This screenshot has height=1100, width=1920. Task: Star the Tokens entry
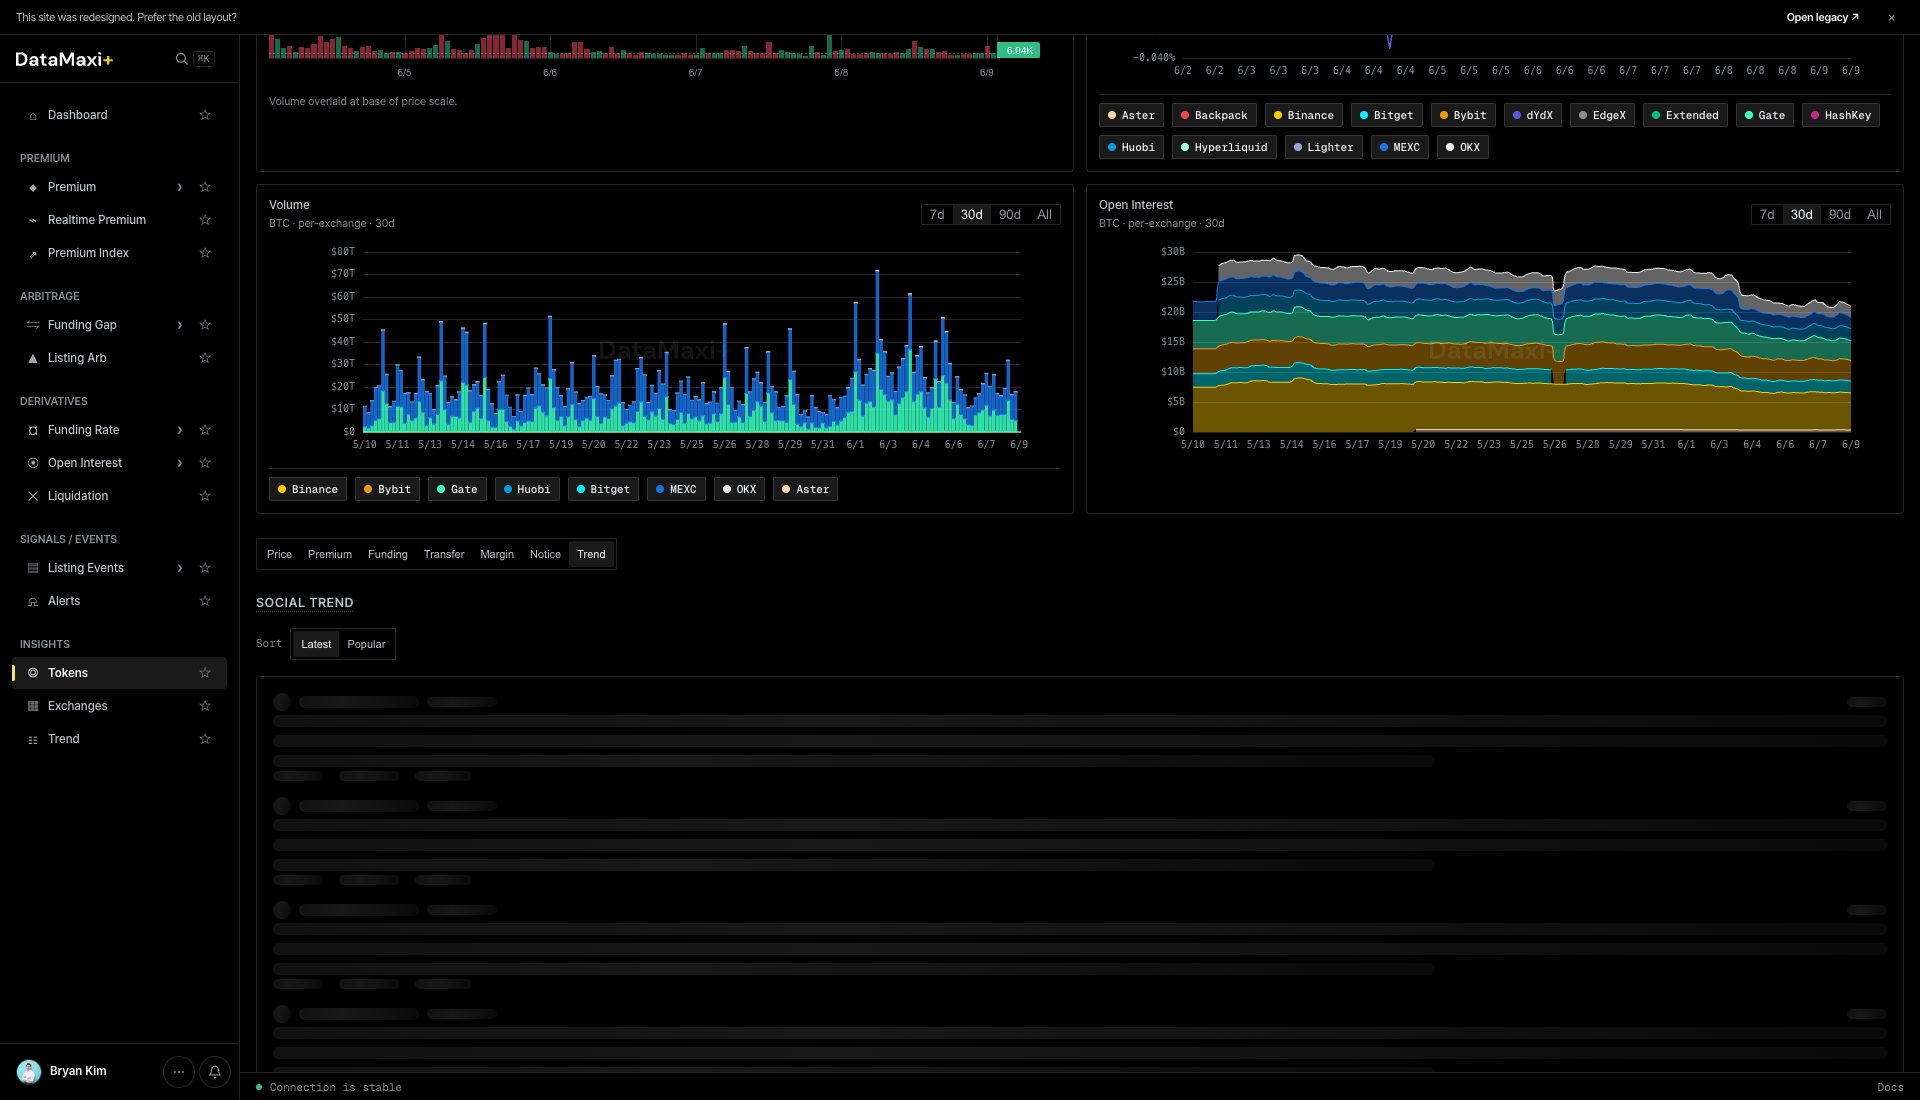click(205, 673)
